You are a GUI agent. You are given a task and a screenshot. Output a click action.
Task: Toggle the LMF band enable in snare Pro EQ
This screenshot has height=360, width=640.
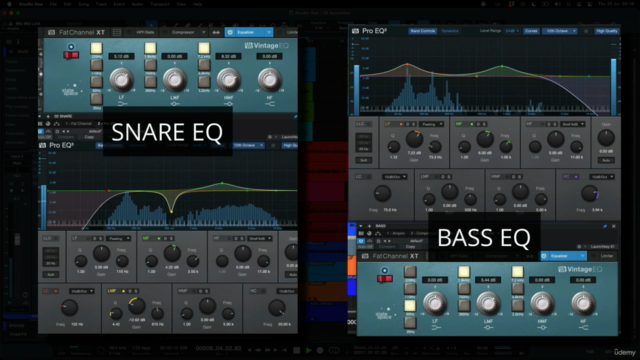point(124,291)
